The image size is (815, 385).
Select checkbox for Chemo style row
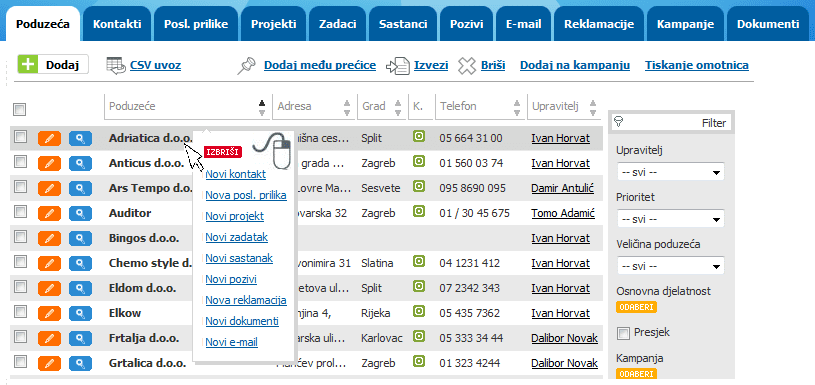pos(20,261)
